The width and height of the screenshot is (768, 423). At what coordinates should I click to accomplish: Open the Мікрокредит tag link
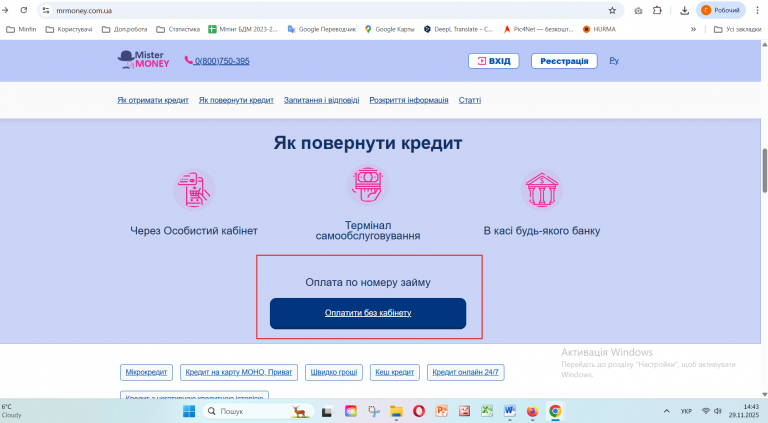(146, 372)
